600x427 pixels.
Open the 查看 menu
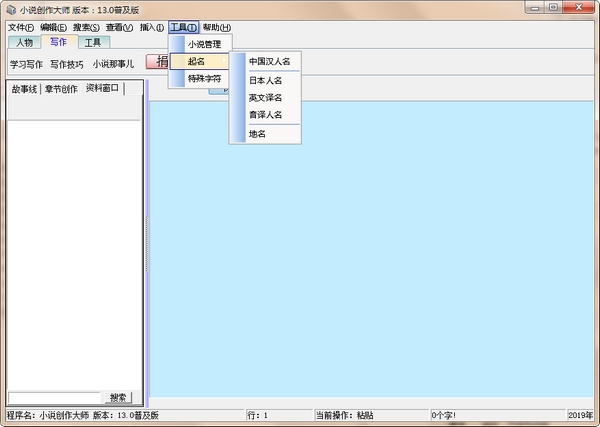pos(119,27)
